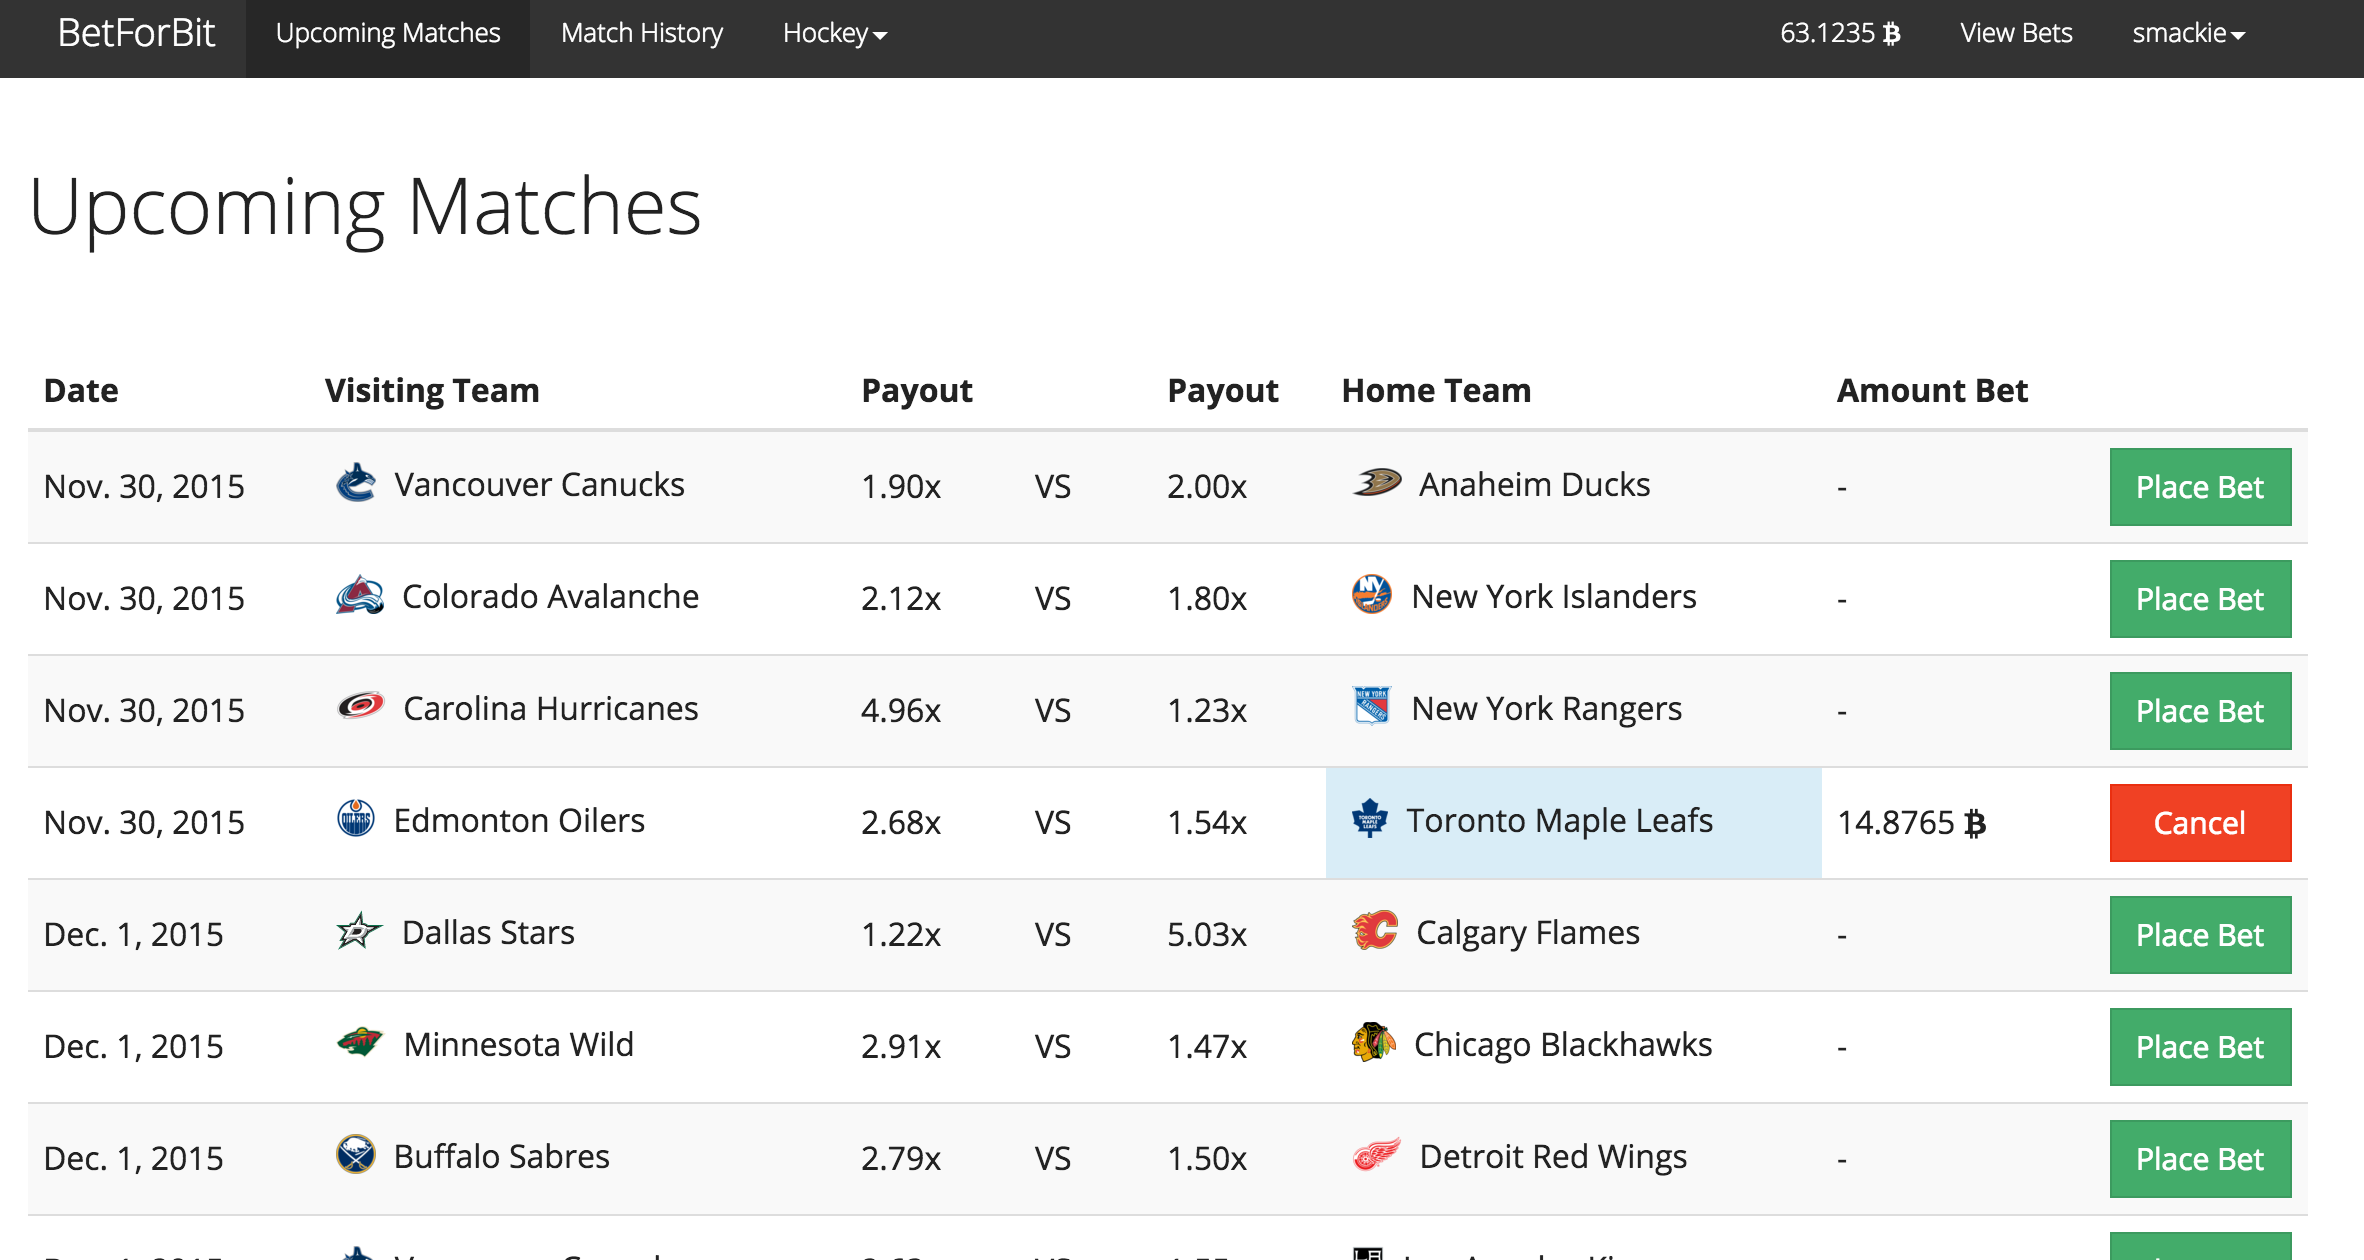Click the Anaheim Ducks logo icon
The height and width of the screenshot is (1260, 2364).
click(x=1376, y=483)
